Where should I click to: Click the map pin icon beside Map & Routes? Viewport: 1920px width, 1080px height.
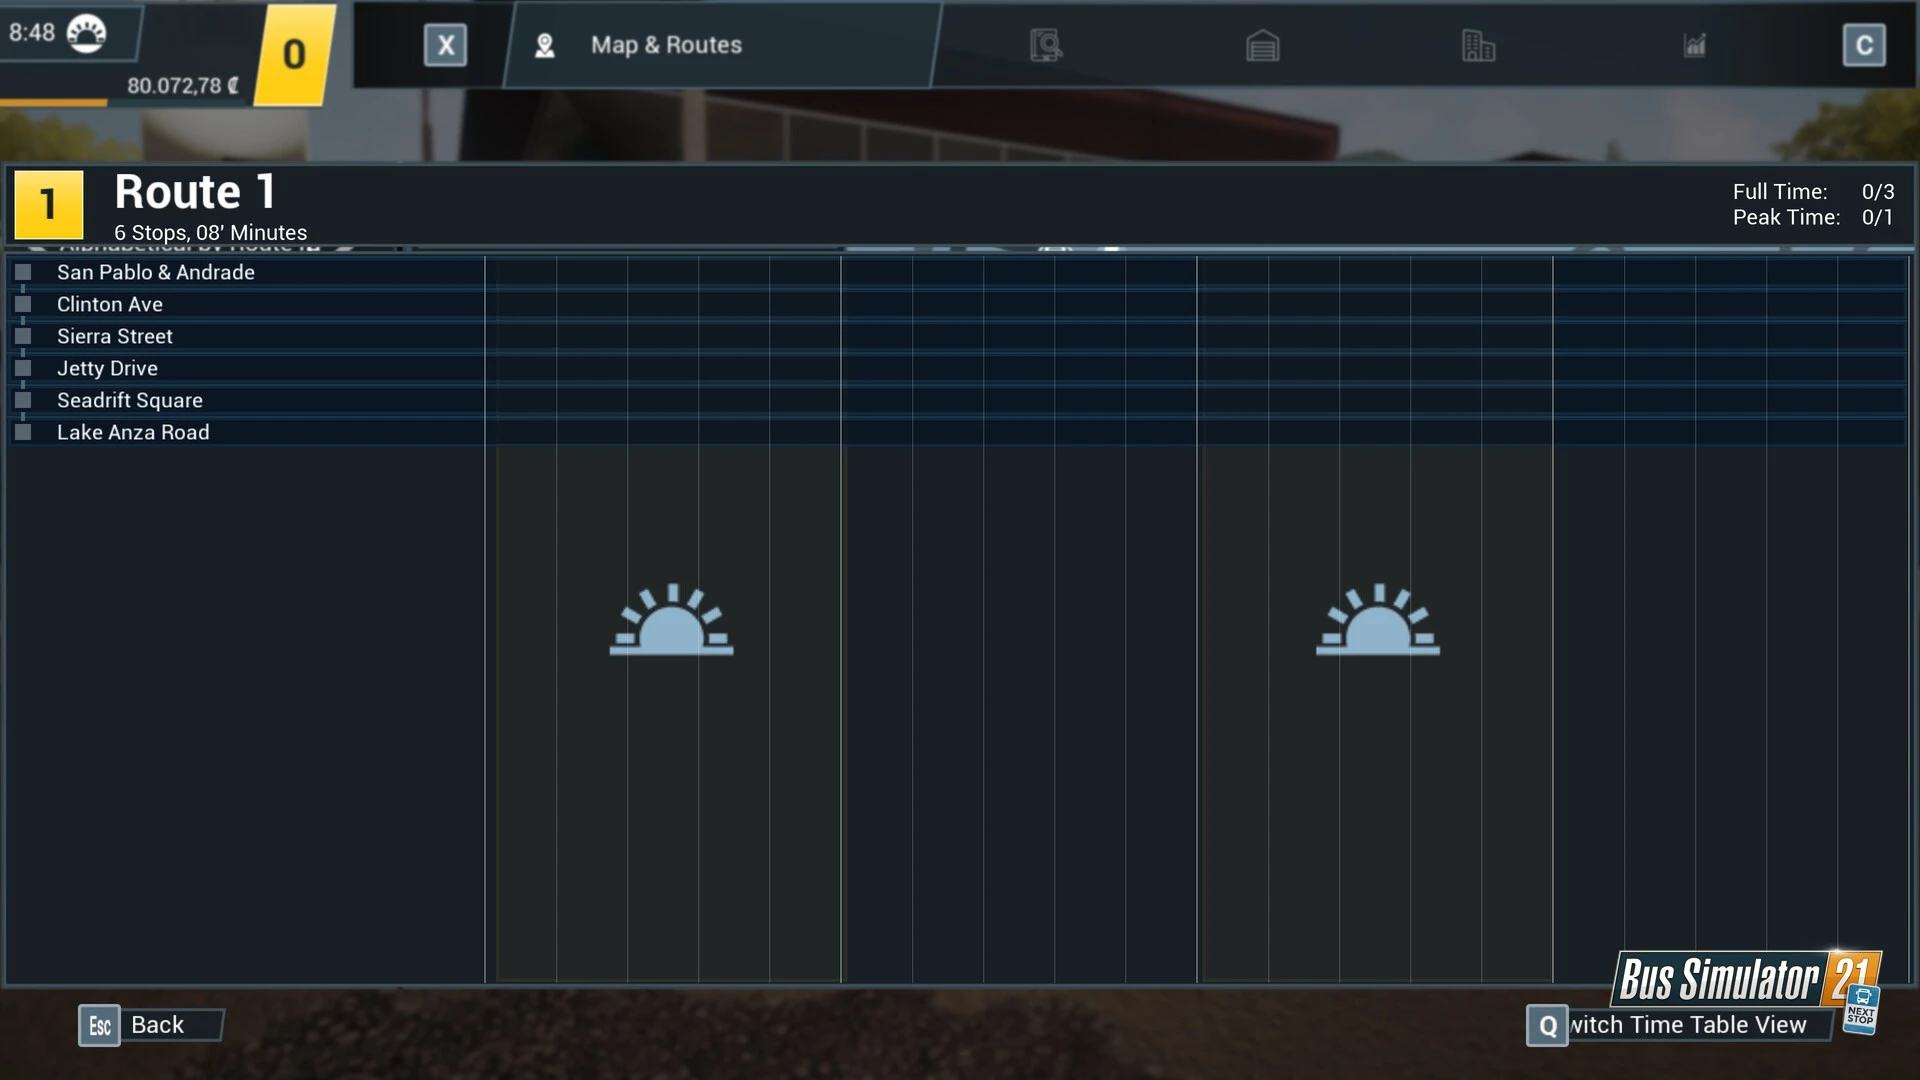pos(545,46)
